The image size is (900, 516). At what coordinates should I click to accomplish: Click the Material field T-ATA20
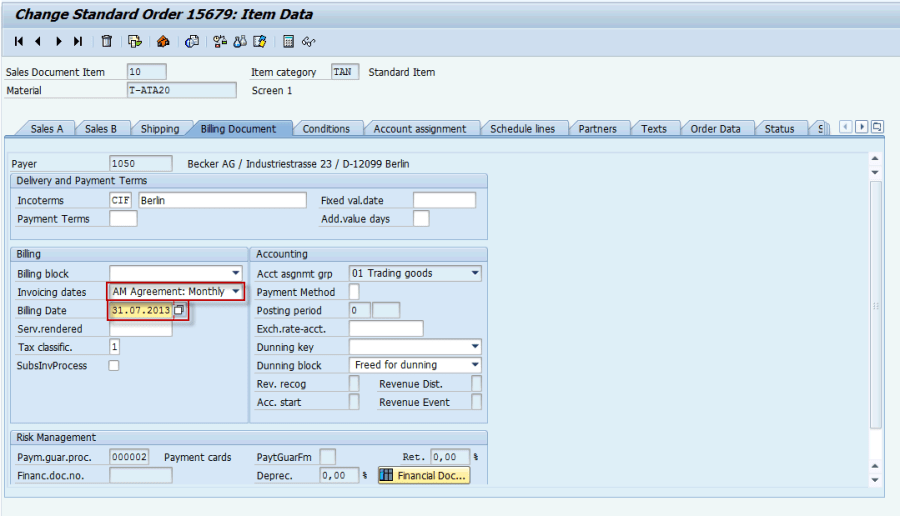click(181, 90)
